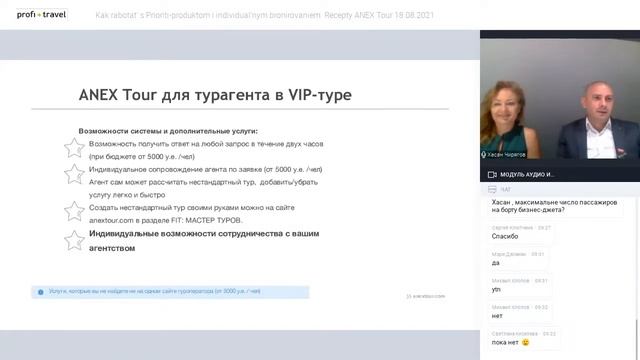Select the star bullet beside 'Индивидуальные возможности сотрудничества'

click(74, 240)
